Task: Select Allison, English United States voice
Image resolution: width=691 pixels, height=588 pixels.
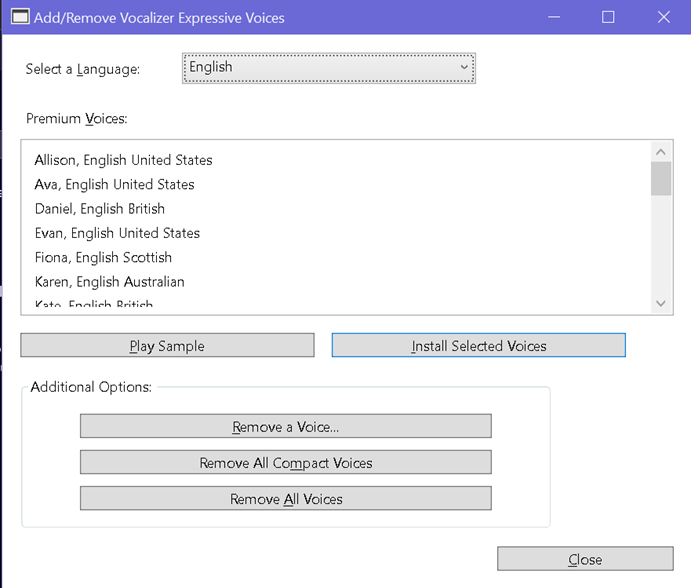Action: (x=123, y=160)
